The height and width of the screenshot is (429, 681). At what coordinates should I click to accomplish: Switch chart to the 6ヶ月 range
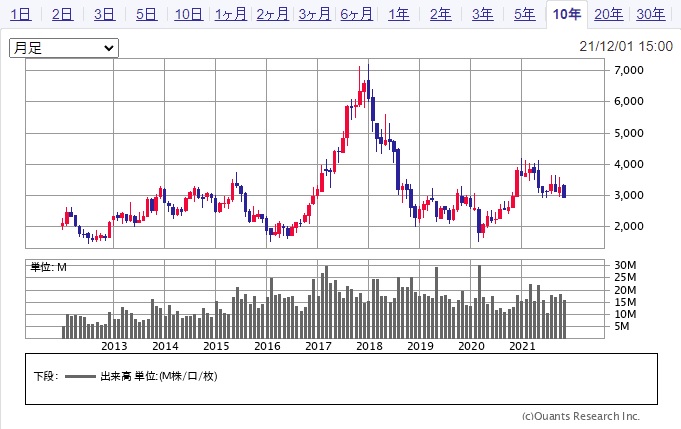(357, 14)
